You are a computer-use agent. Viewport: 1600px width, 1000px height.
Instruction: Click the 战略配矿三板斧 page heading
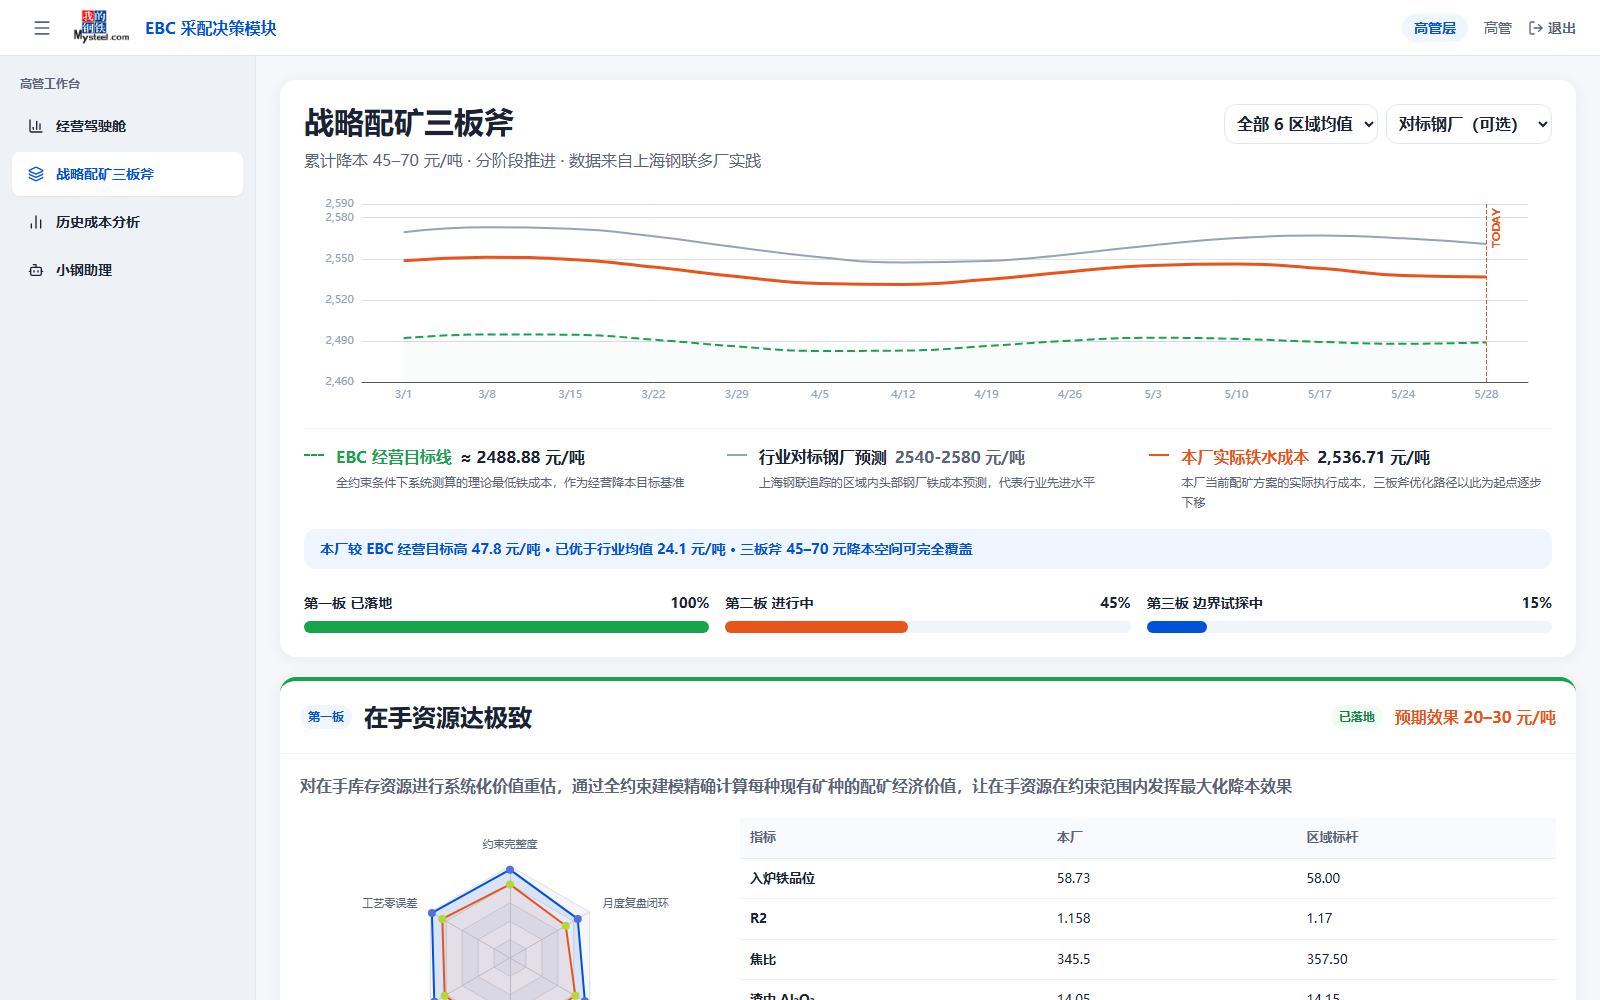click(x=409, y=123)
